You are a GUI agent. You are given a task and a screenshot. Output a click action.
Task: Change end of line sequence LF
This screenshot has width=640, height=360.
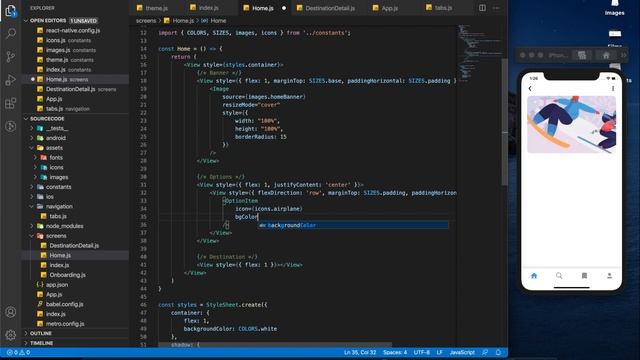440,352
